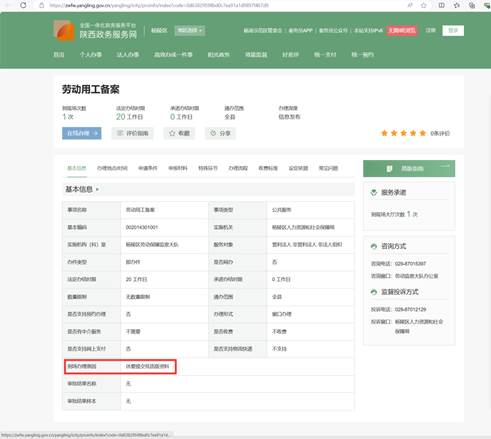Collapse the 基本信息 section arrow

pos(97,190)
